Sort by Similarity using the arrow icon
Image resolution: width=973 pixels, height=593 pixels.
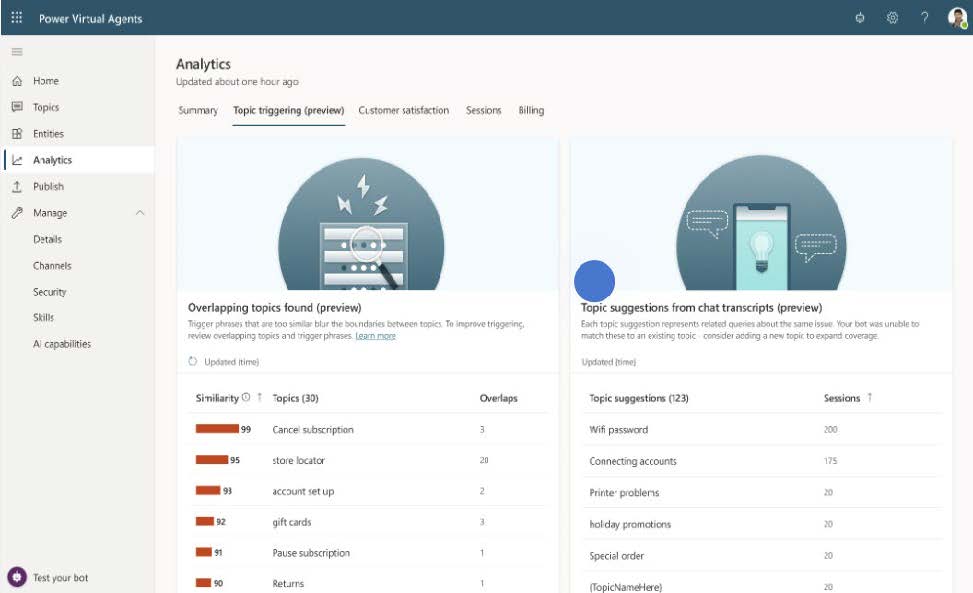[x=259, y=397]
